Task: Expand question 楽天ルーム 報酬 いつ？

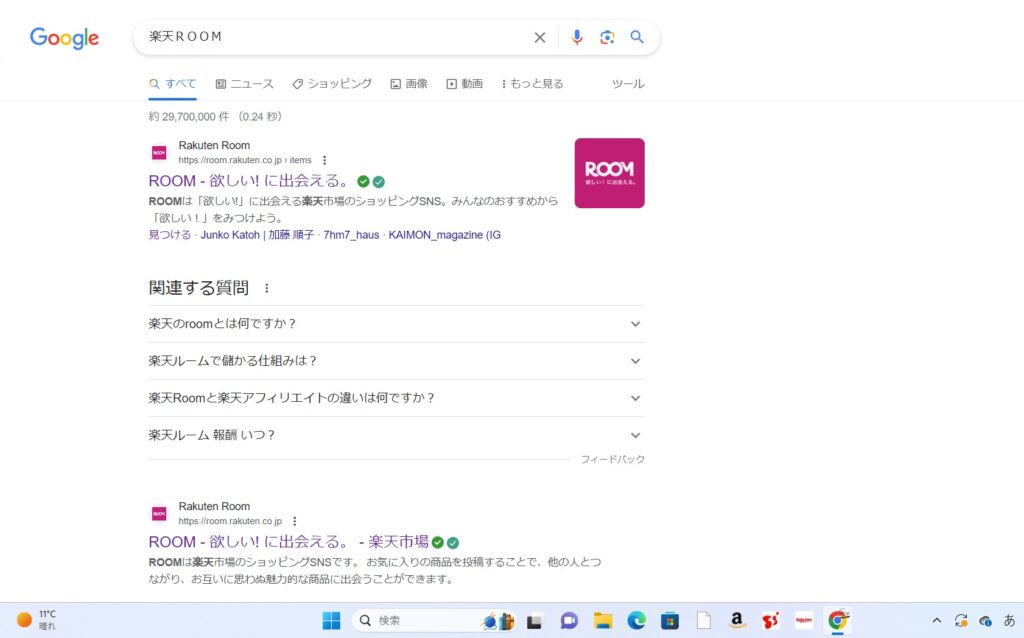Action: pos(635,435)
